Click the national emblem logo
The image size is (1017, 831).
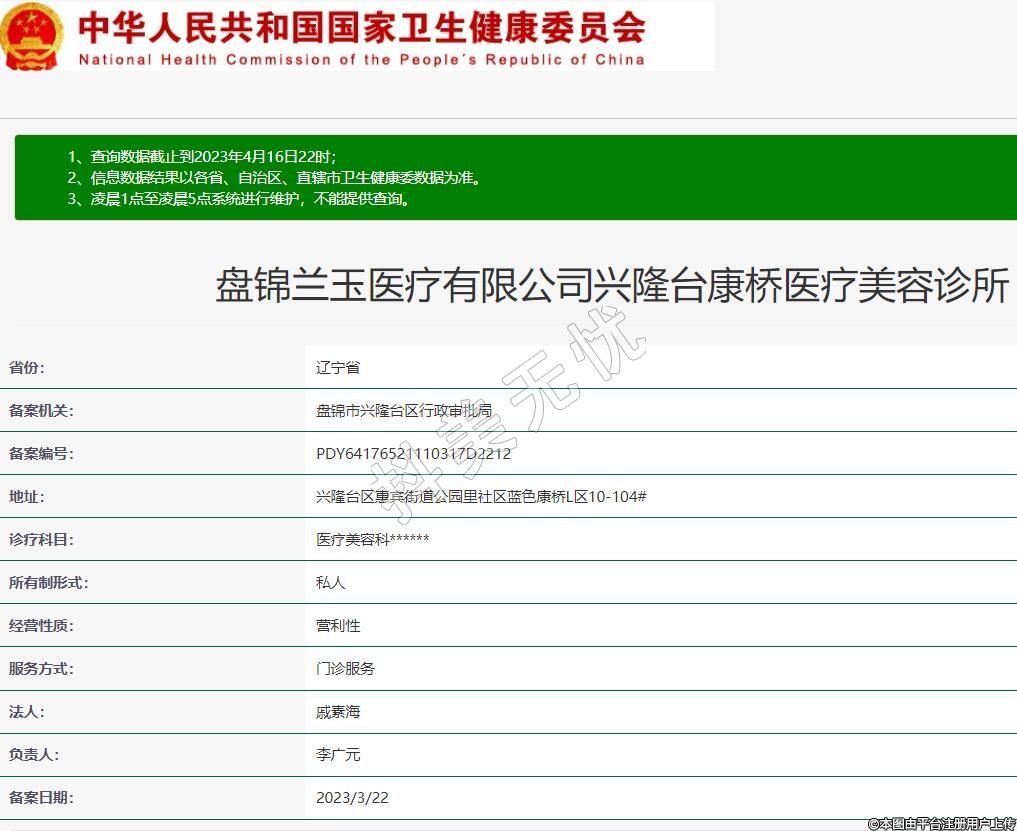[33, 37]
